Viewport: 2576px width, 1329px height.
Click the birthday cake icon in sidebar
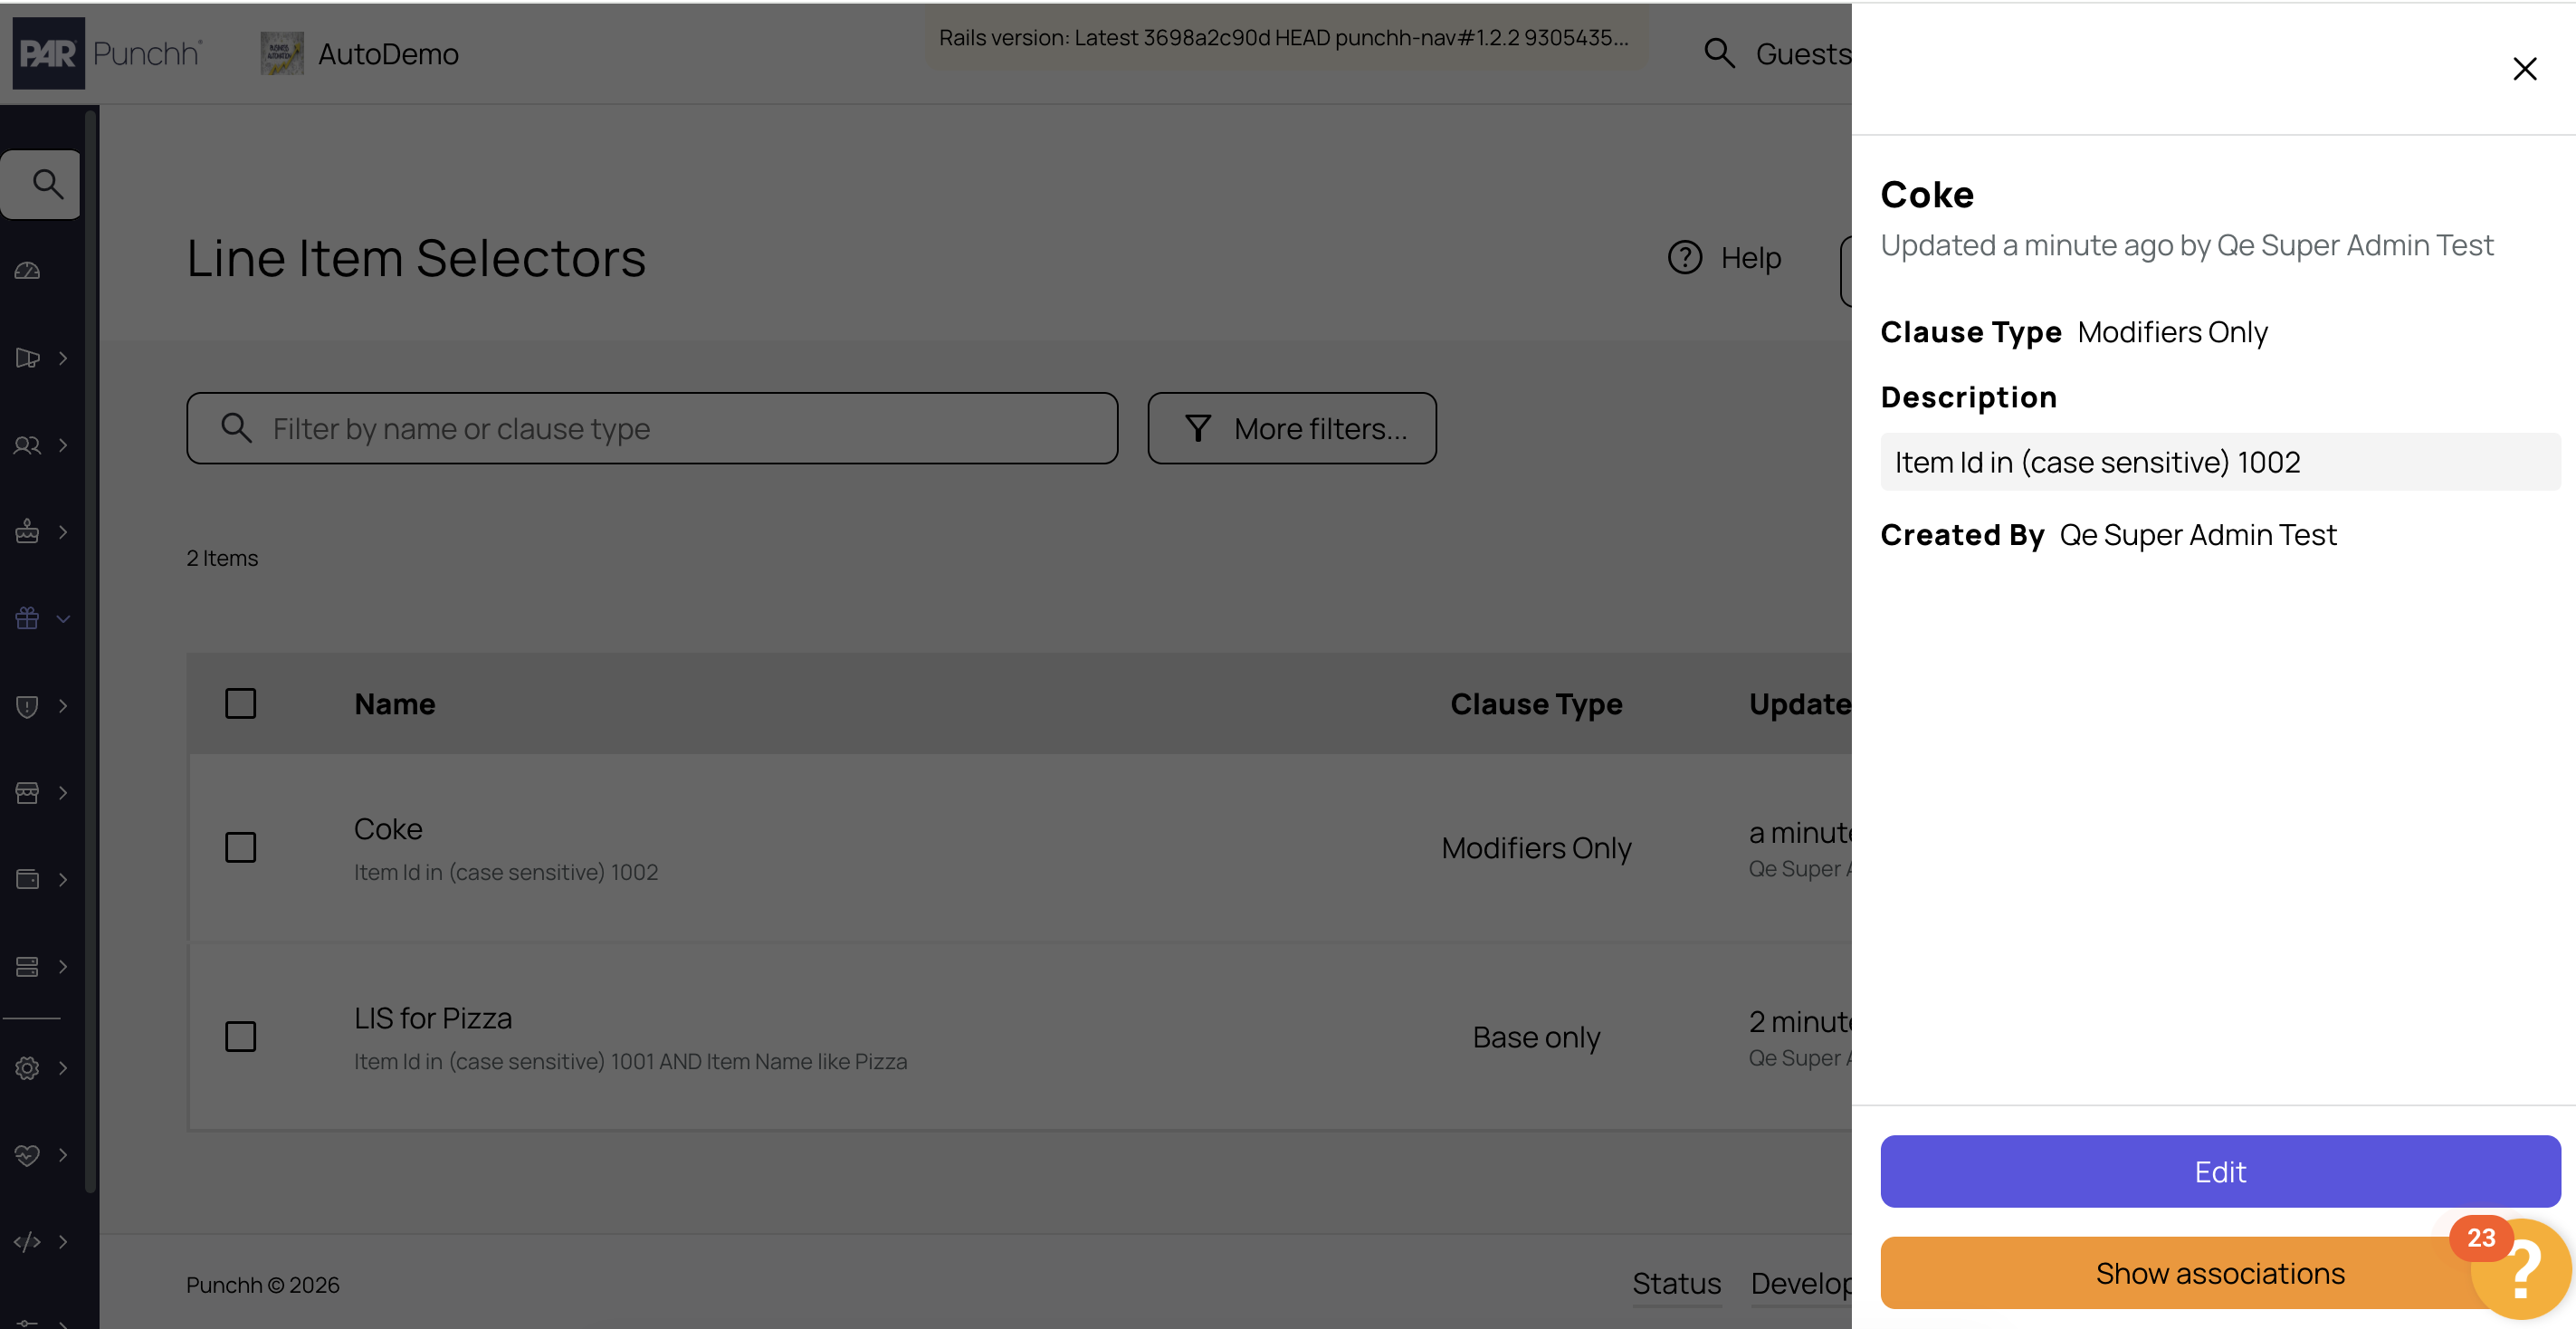(x=27, y=532)
